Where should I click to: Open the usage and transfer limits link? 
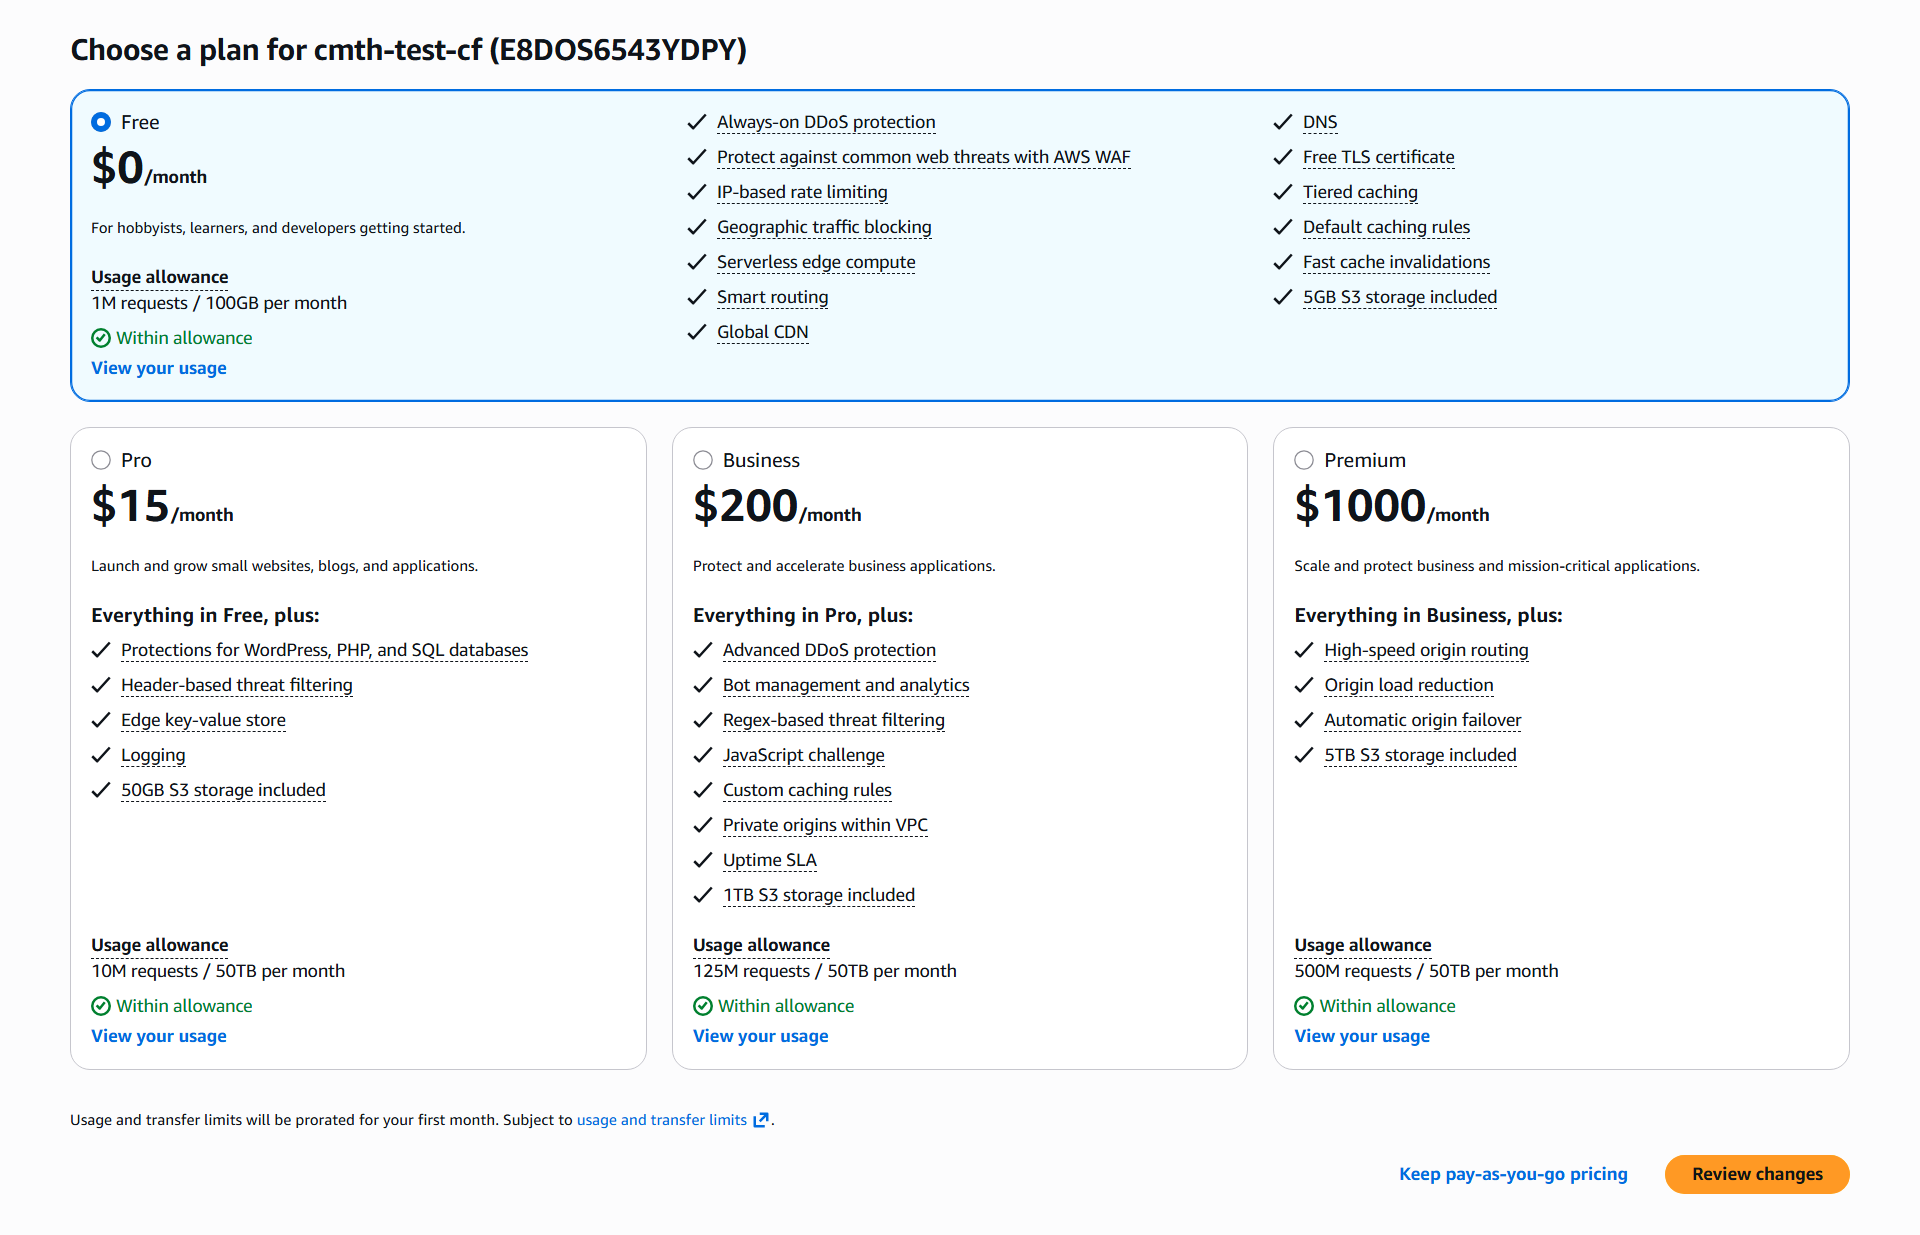tap(661, 1120)
